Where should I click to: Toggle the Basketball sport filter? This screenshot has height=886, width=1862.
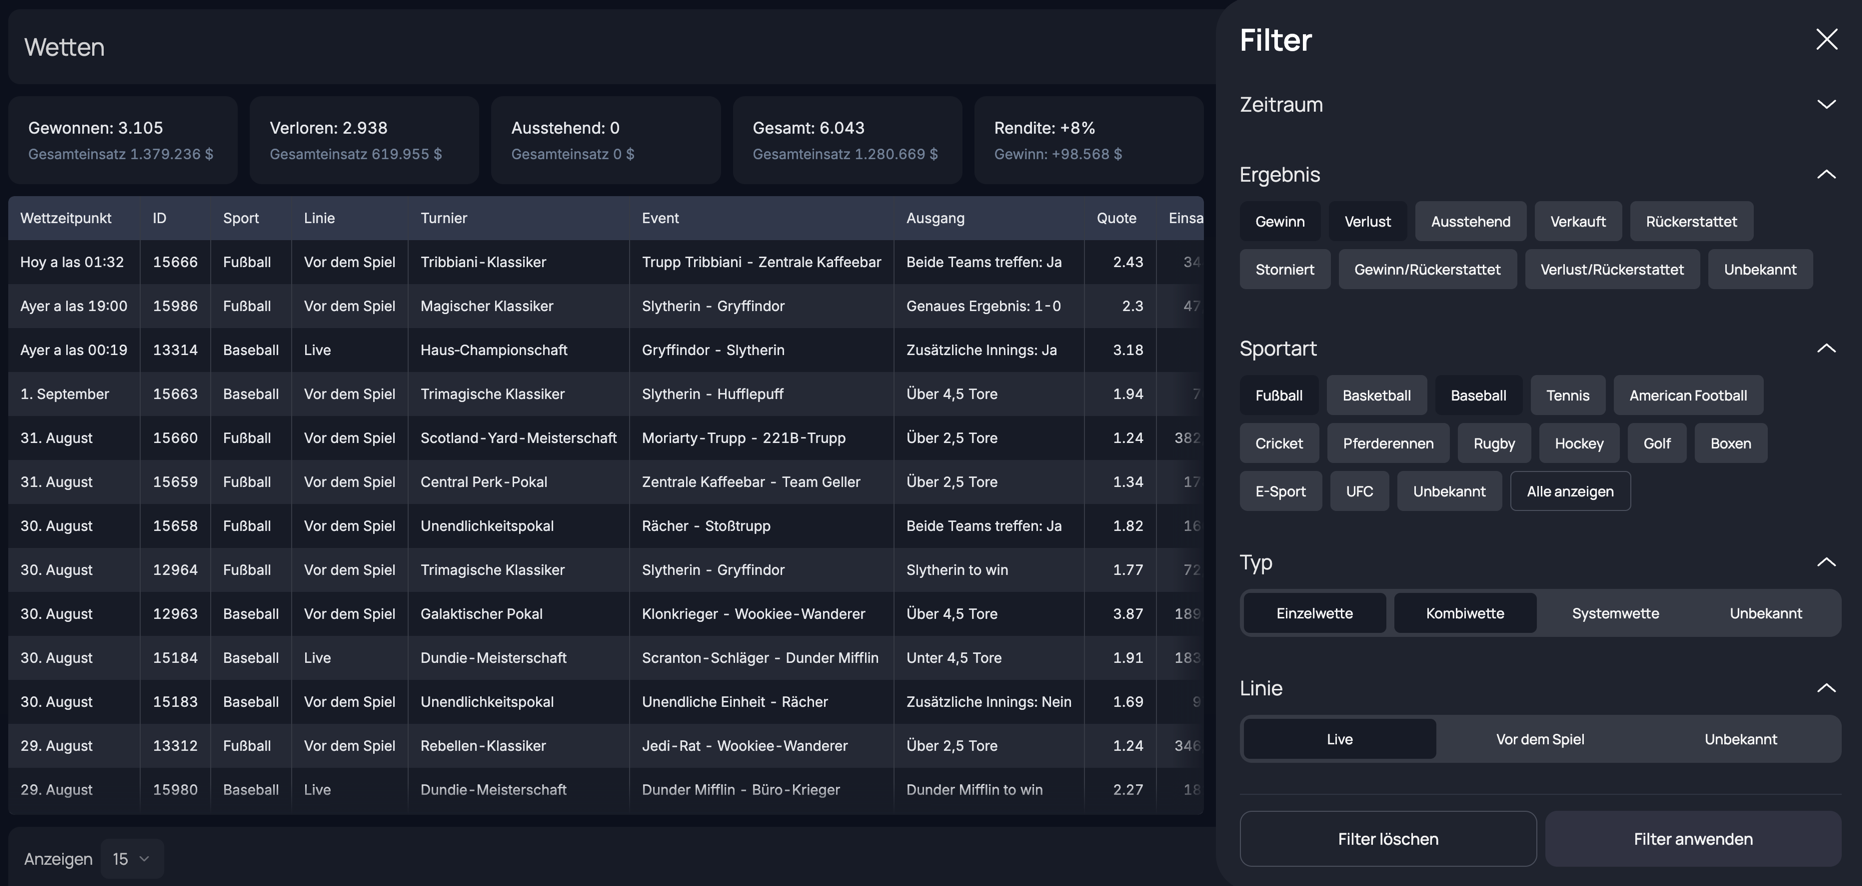point(1376,396)
